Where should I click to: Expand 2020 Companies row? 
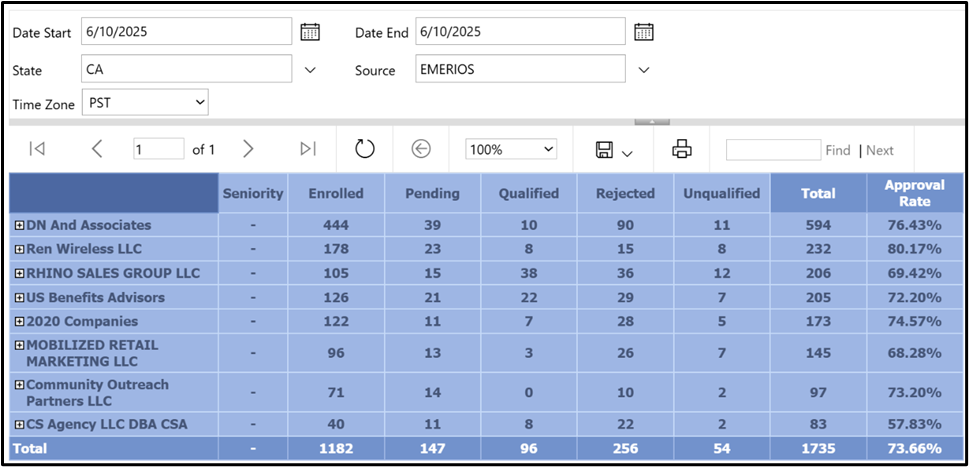(x=19, y=321)
